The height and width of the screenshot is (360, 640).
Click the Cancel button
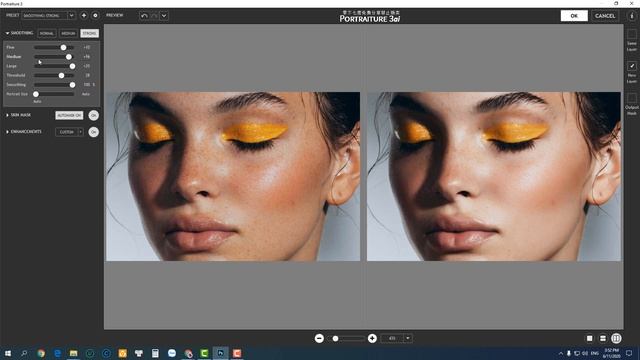(604, 16)
